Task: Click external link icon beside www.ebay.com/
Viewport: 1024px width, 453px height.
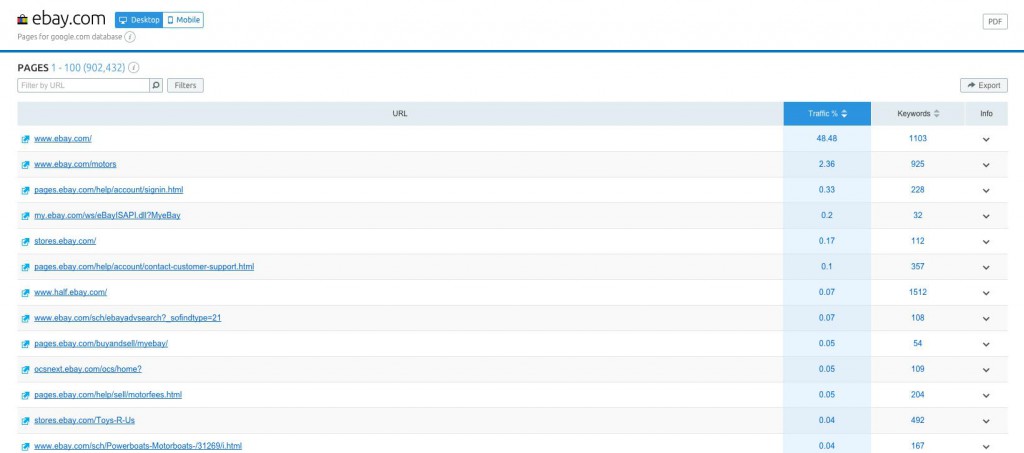Action: pos(25,139)
